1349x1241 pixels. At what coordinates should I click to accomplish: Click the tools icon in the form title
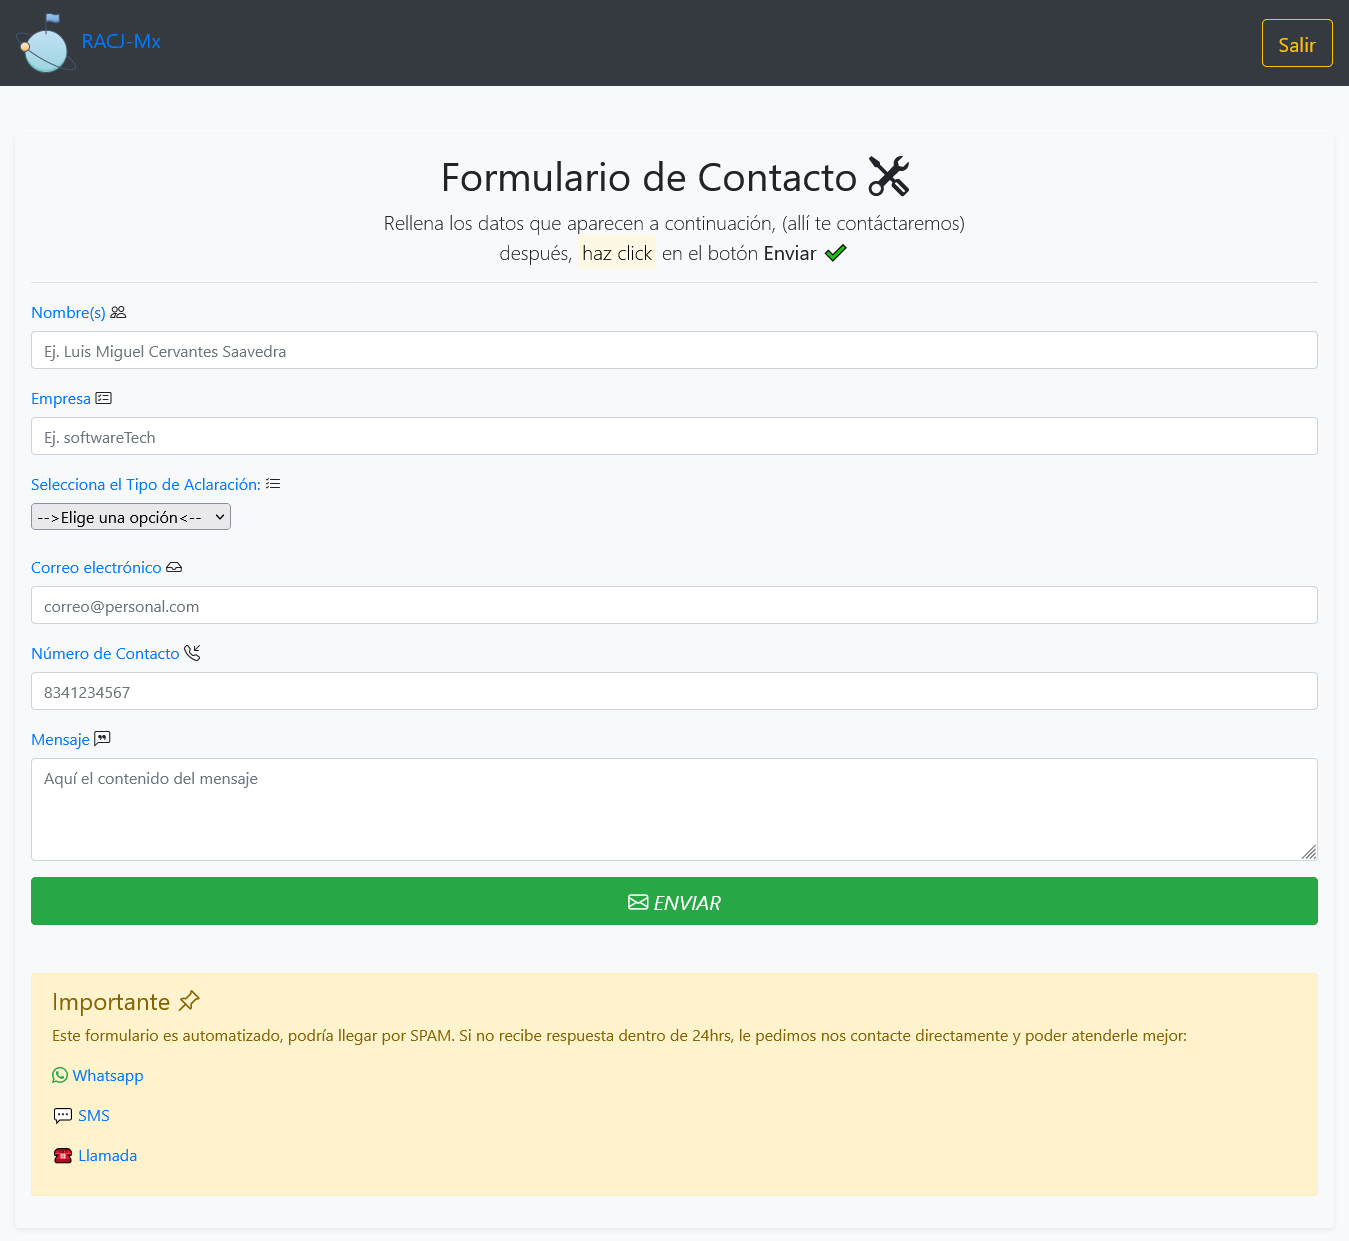pos(888,176)
